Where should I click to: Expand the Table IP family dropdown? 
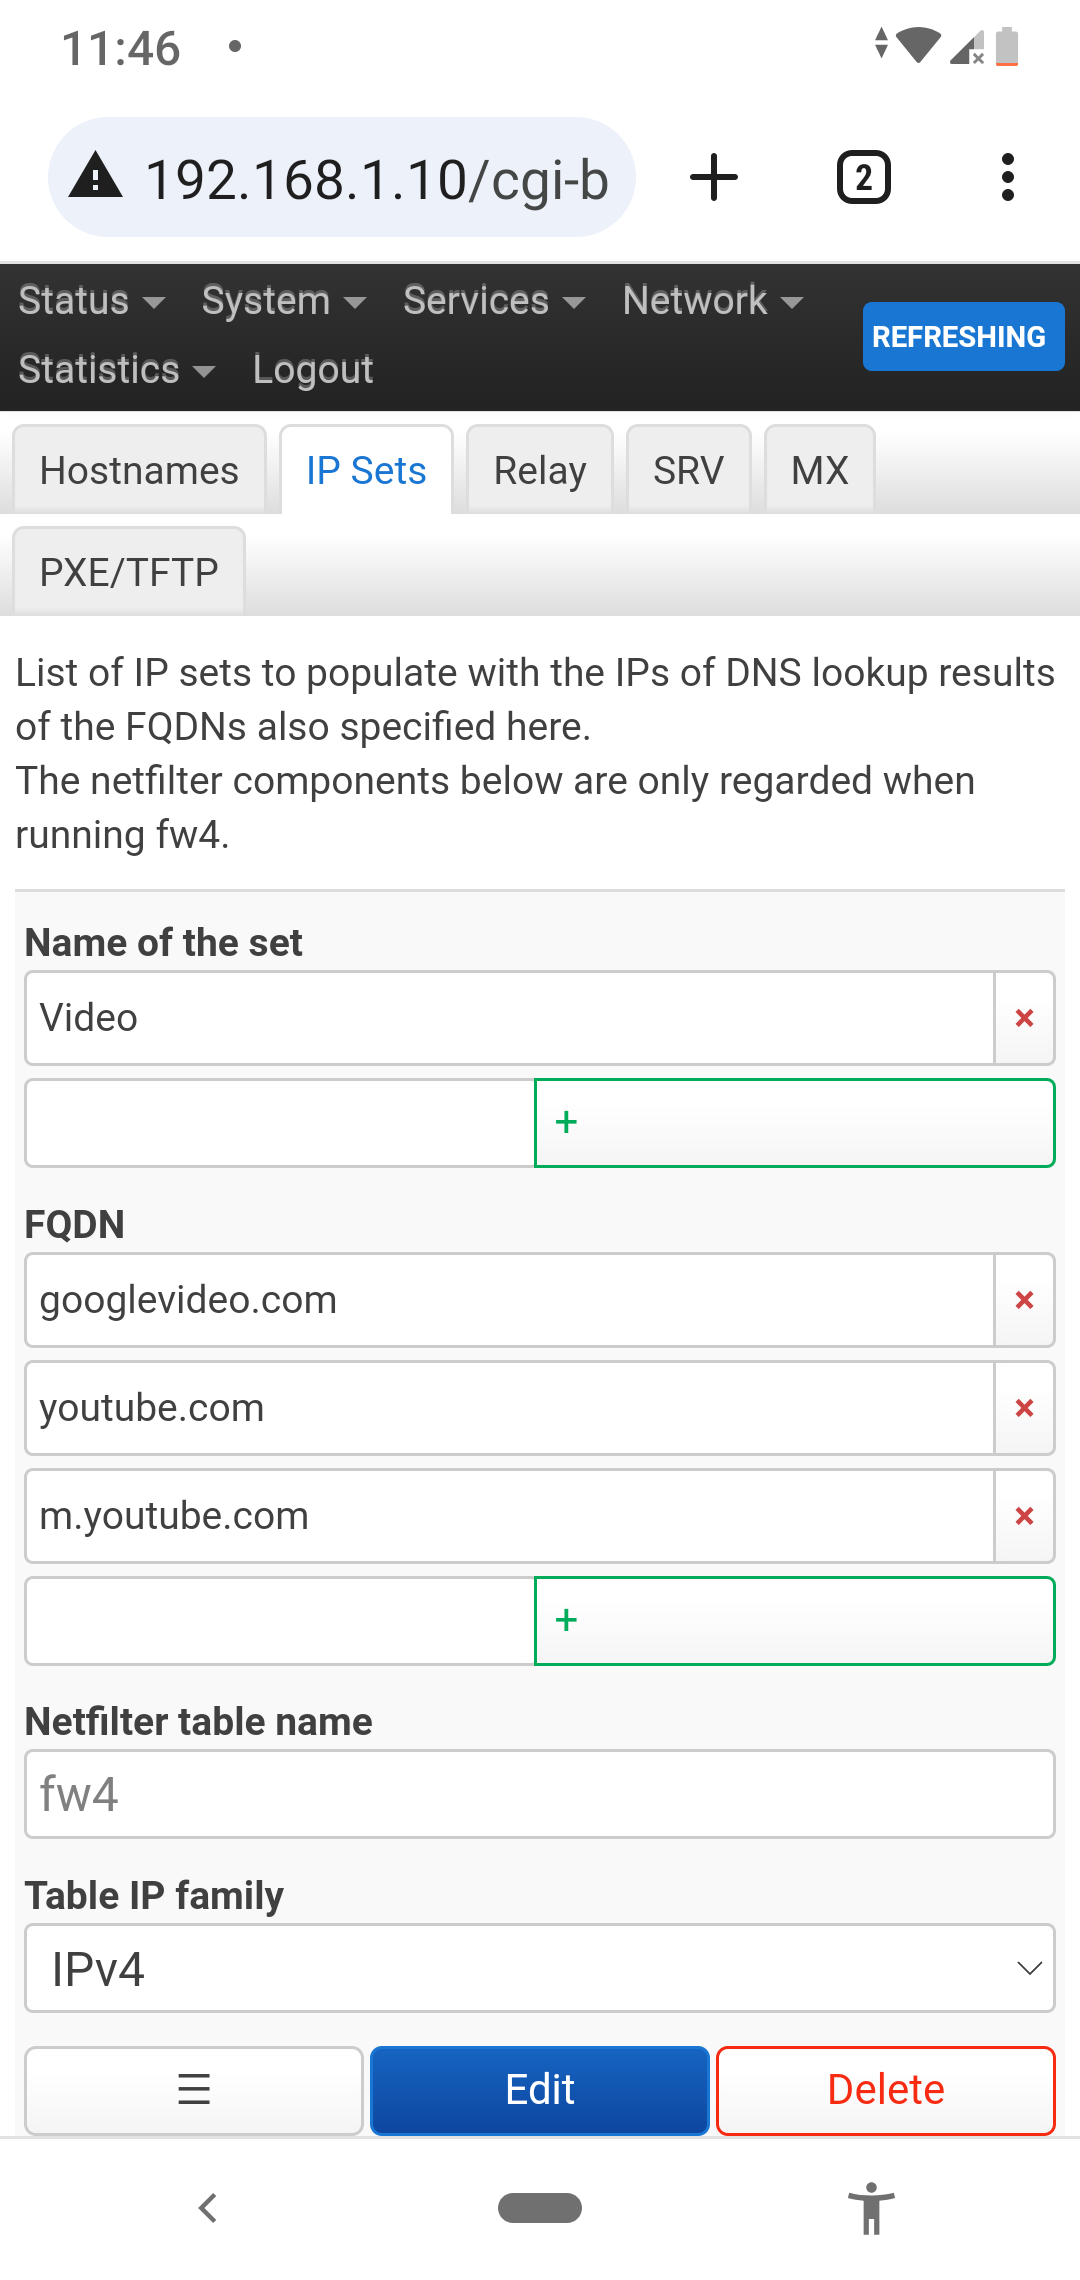click(540, 1968)
